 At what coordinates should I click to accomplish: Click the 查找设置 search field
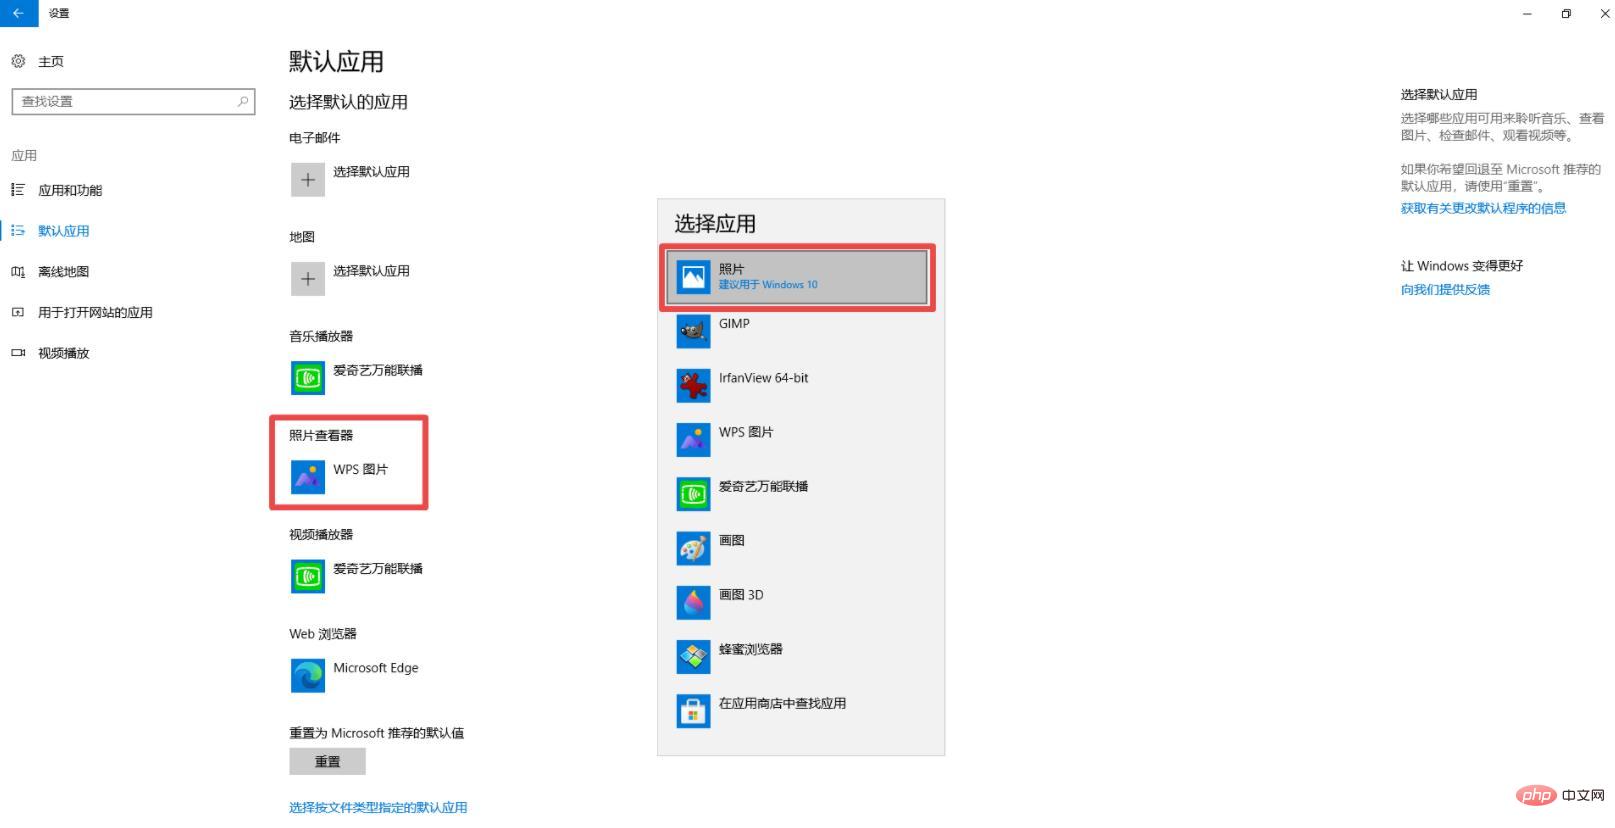tap(133, 101)
